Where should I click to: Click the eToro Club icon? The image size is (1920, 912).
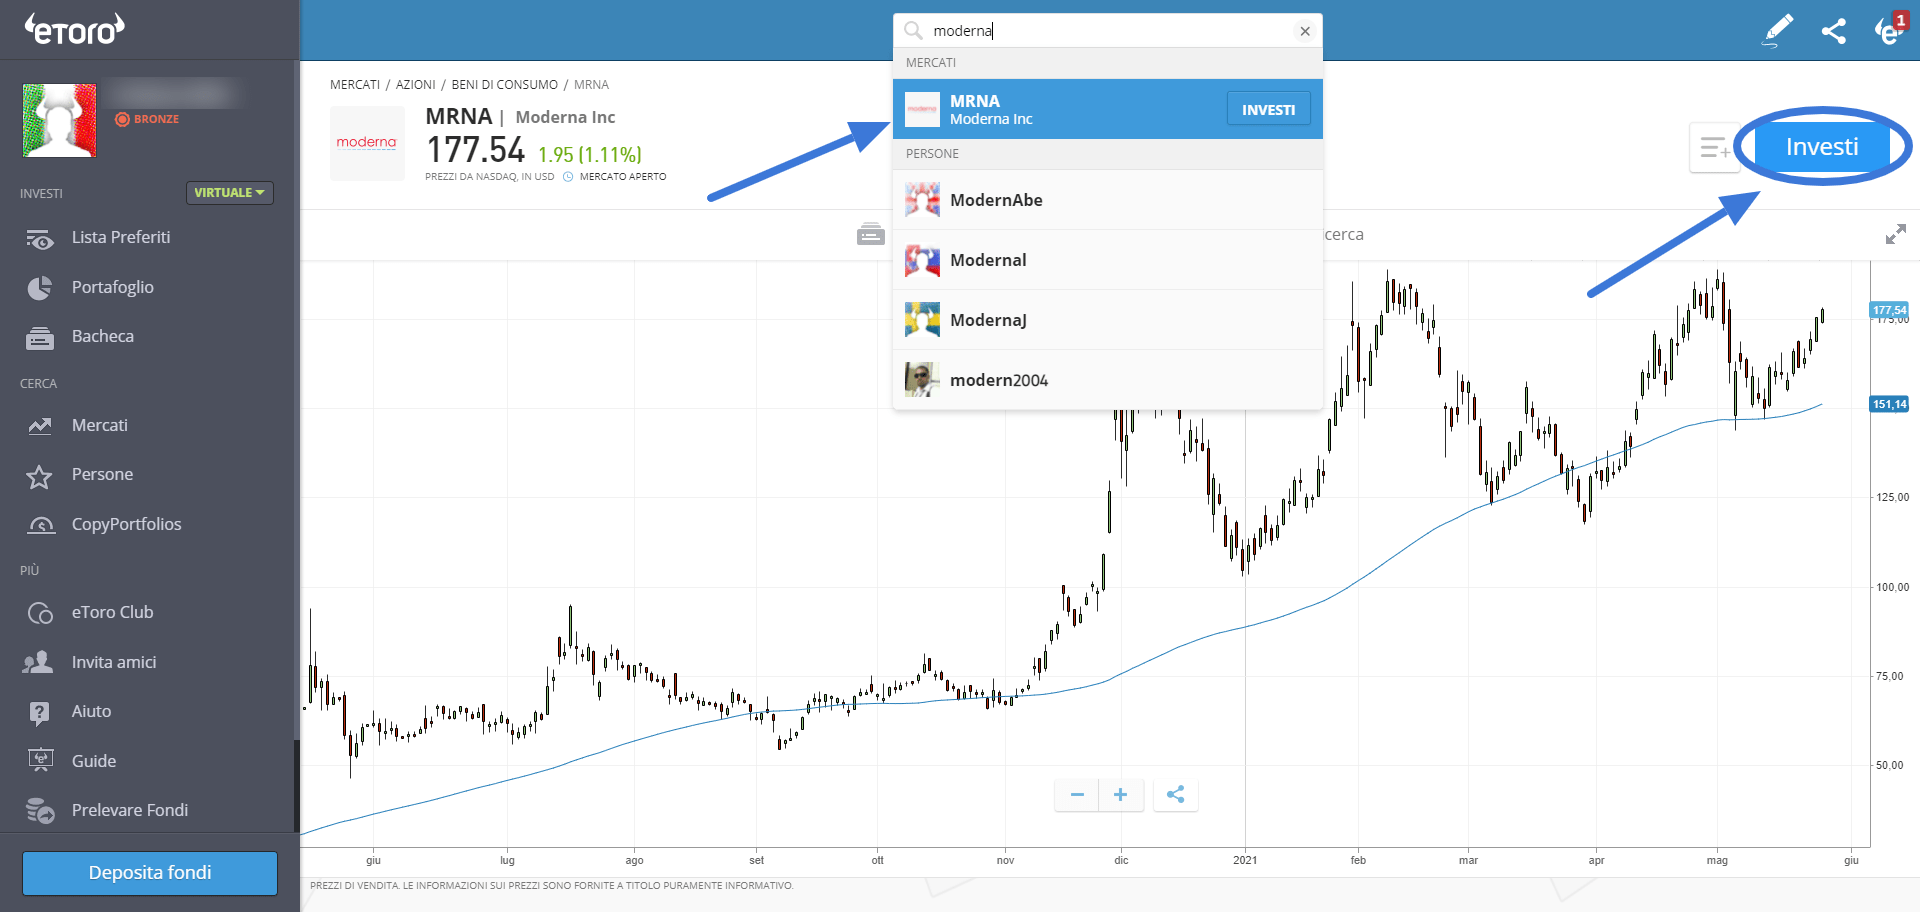tap(40, 613)
